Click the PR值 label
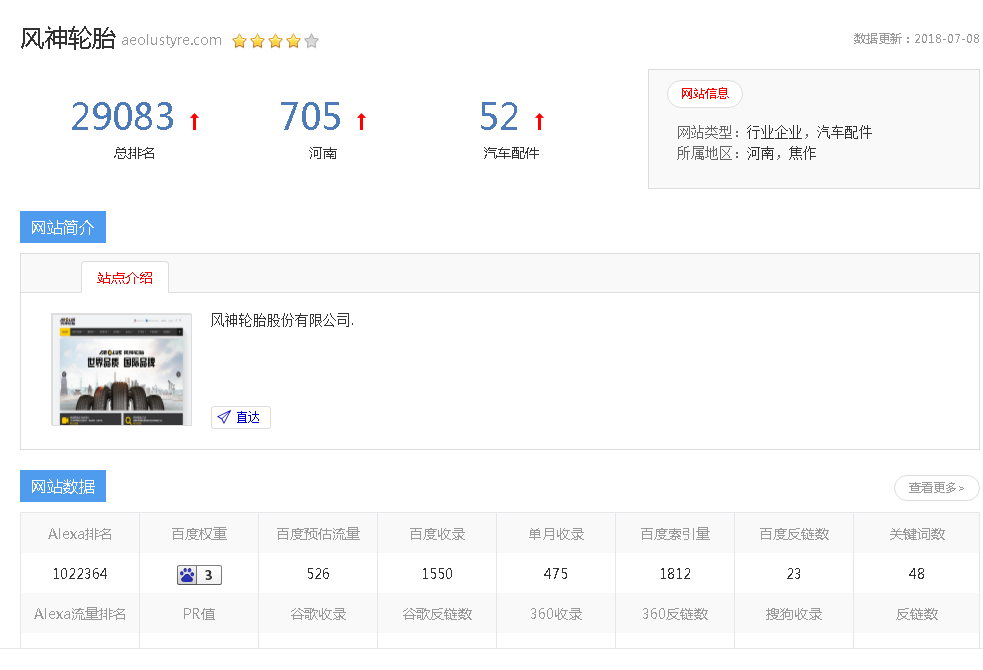This screenshot has height=670, width=983. [199, 614]
